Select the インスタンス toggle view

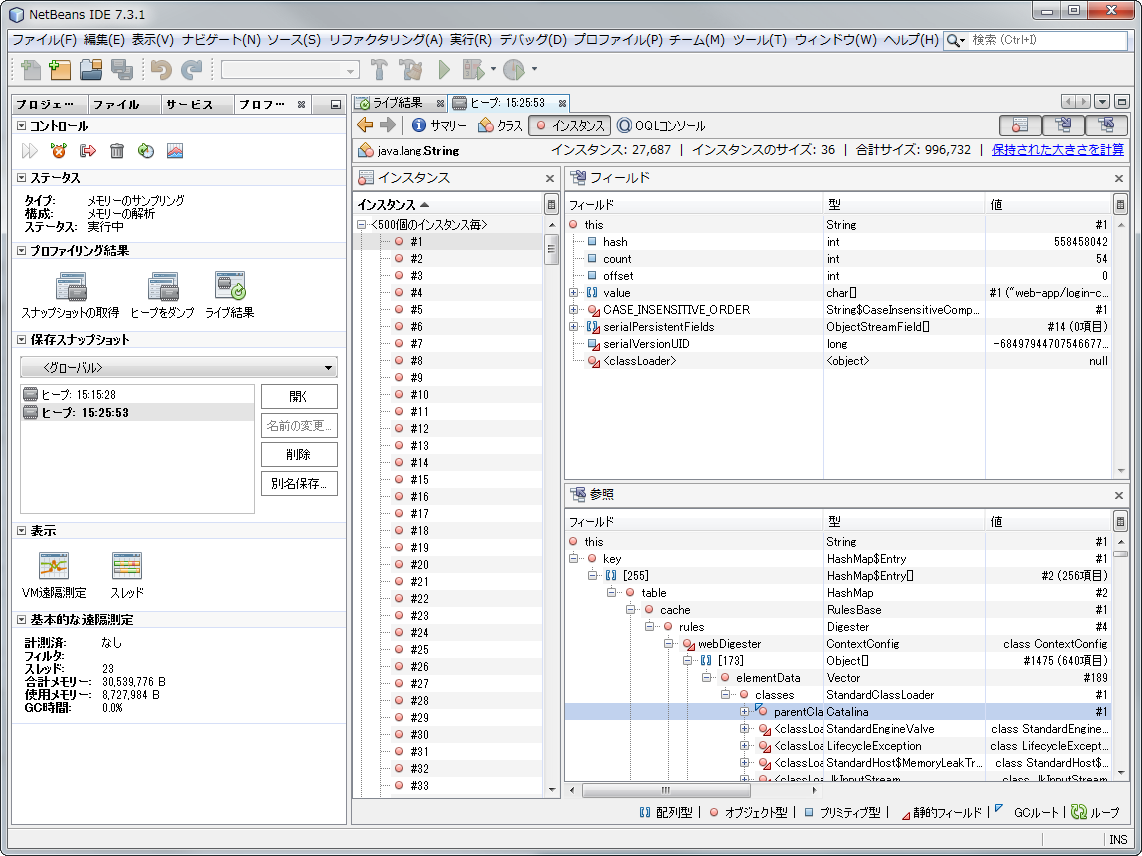pyautogui.click(x=569, y=125)
